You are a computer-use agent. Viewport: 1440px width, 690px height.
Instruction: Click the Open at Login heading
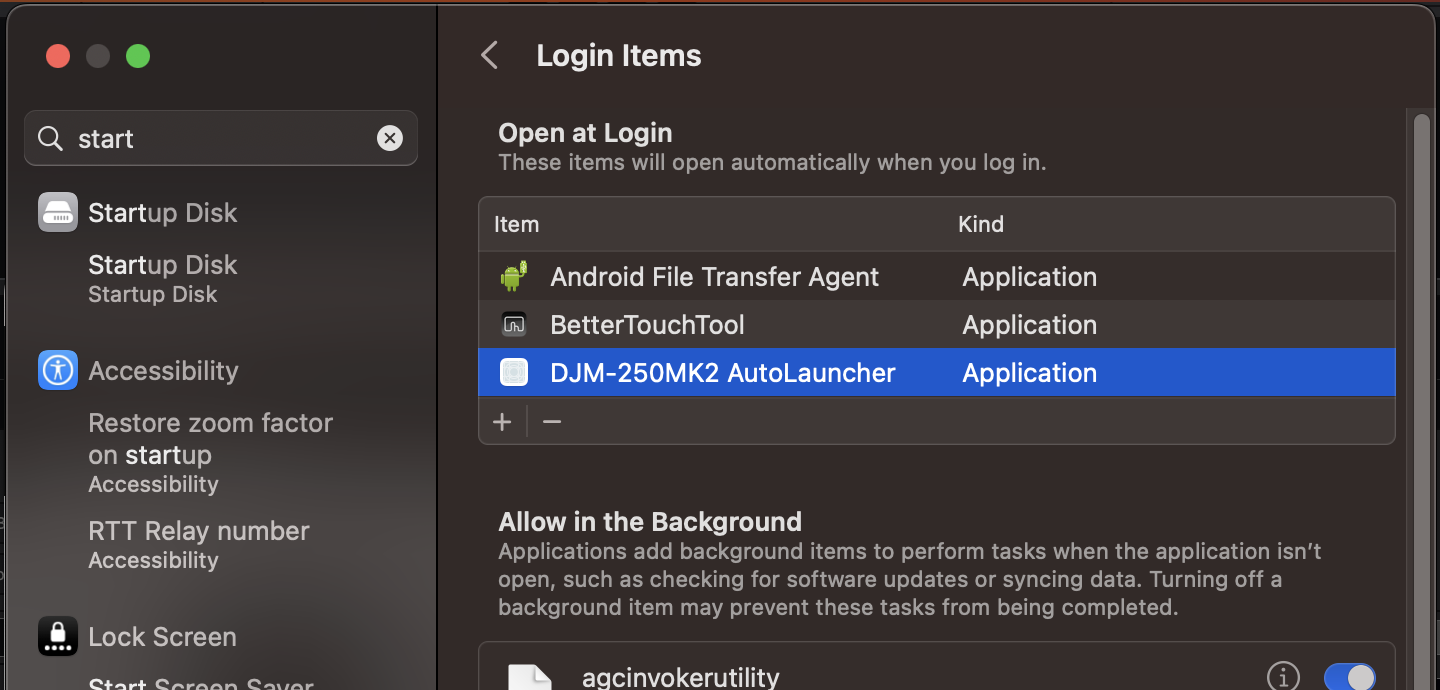pyautogui.click(x=585, y=133)
